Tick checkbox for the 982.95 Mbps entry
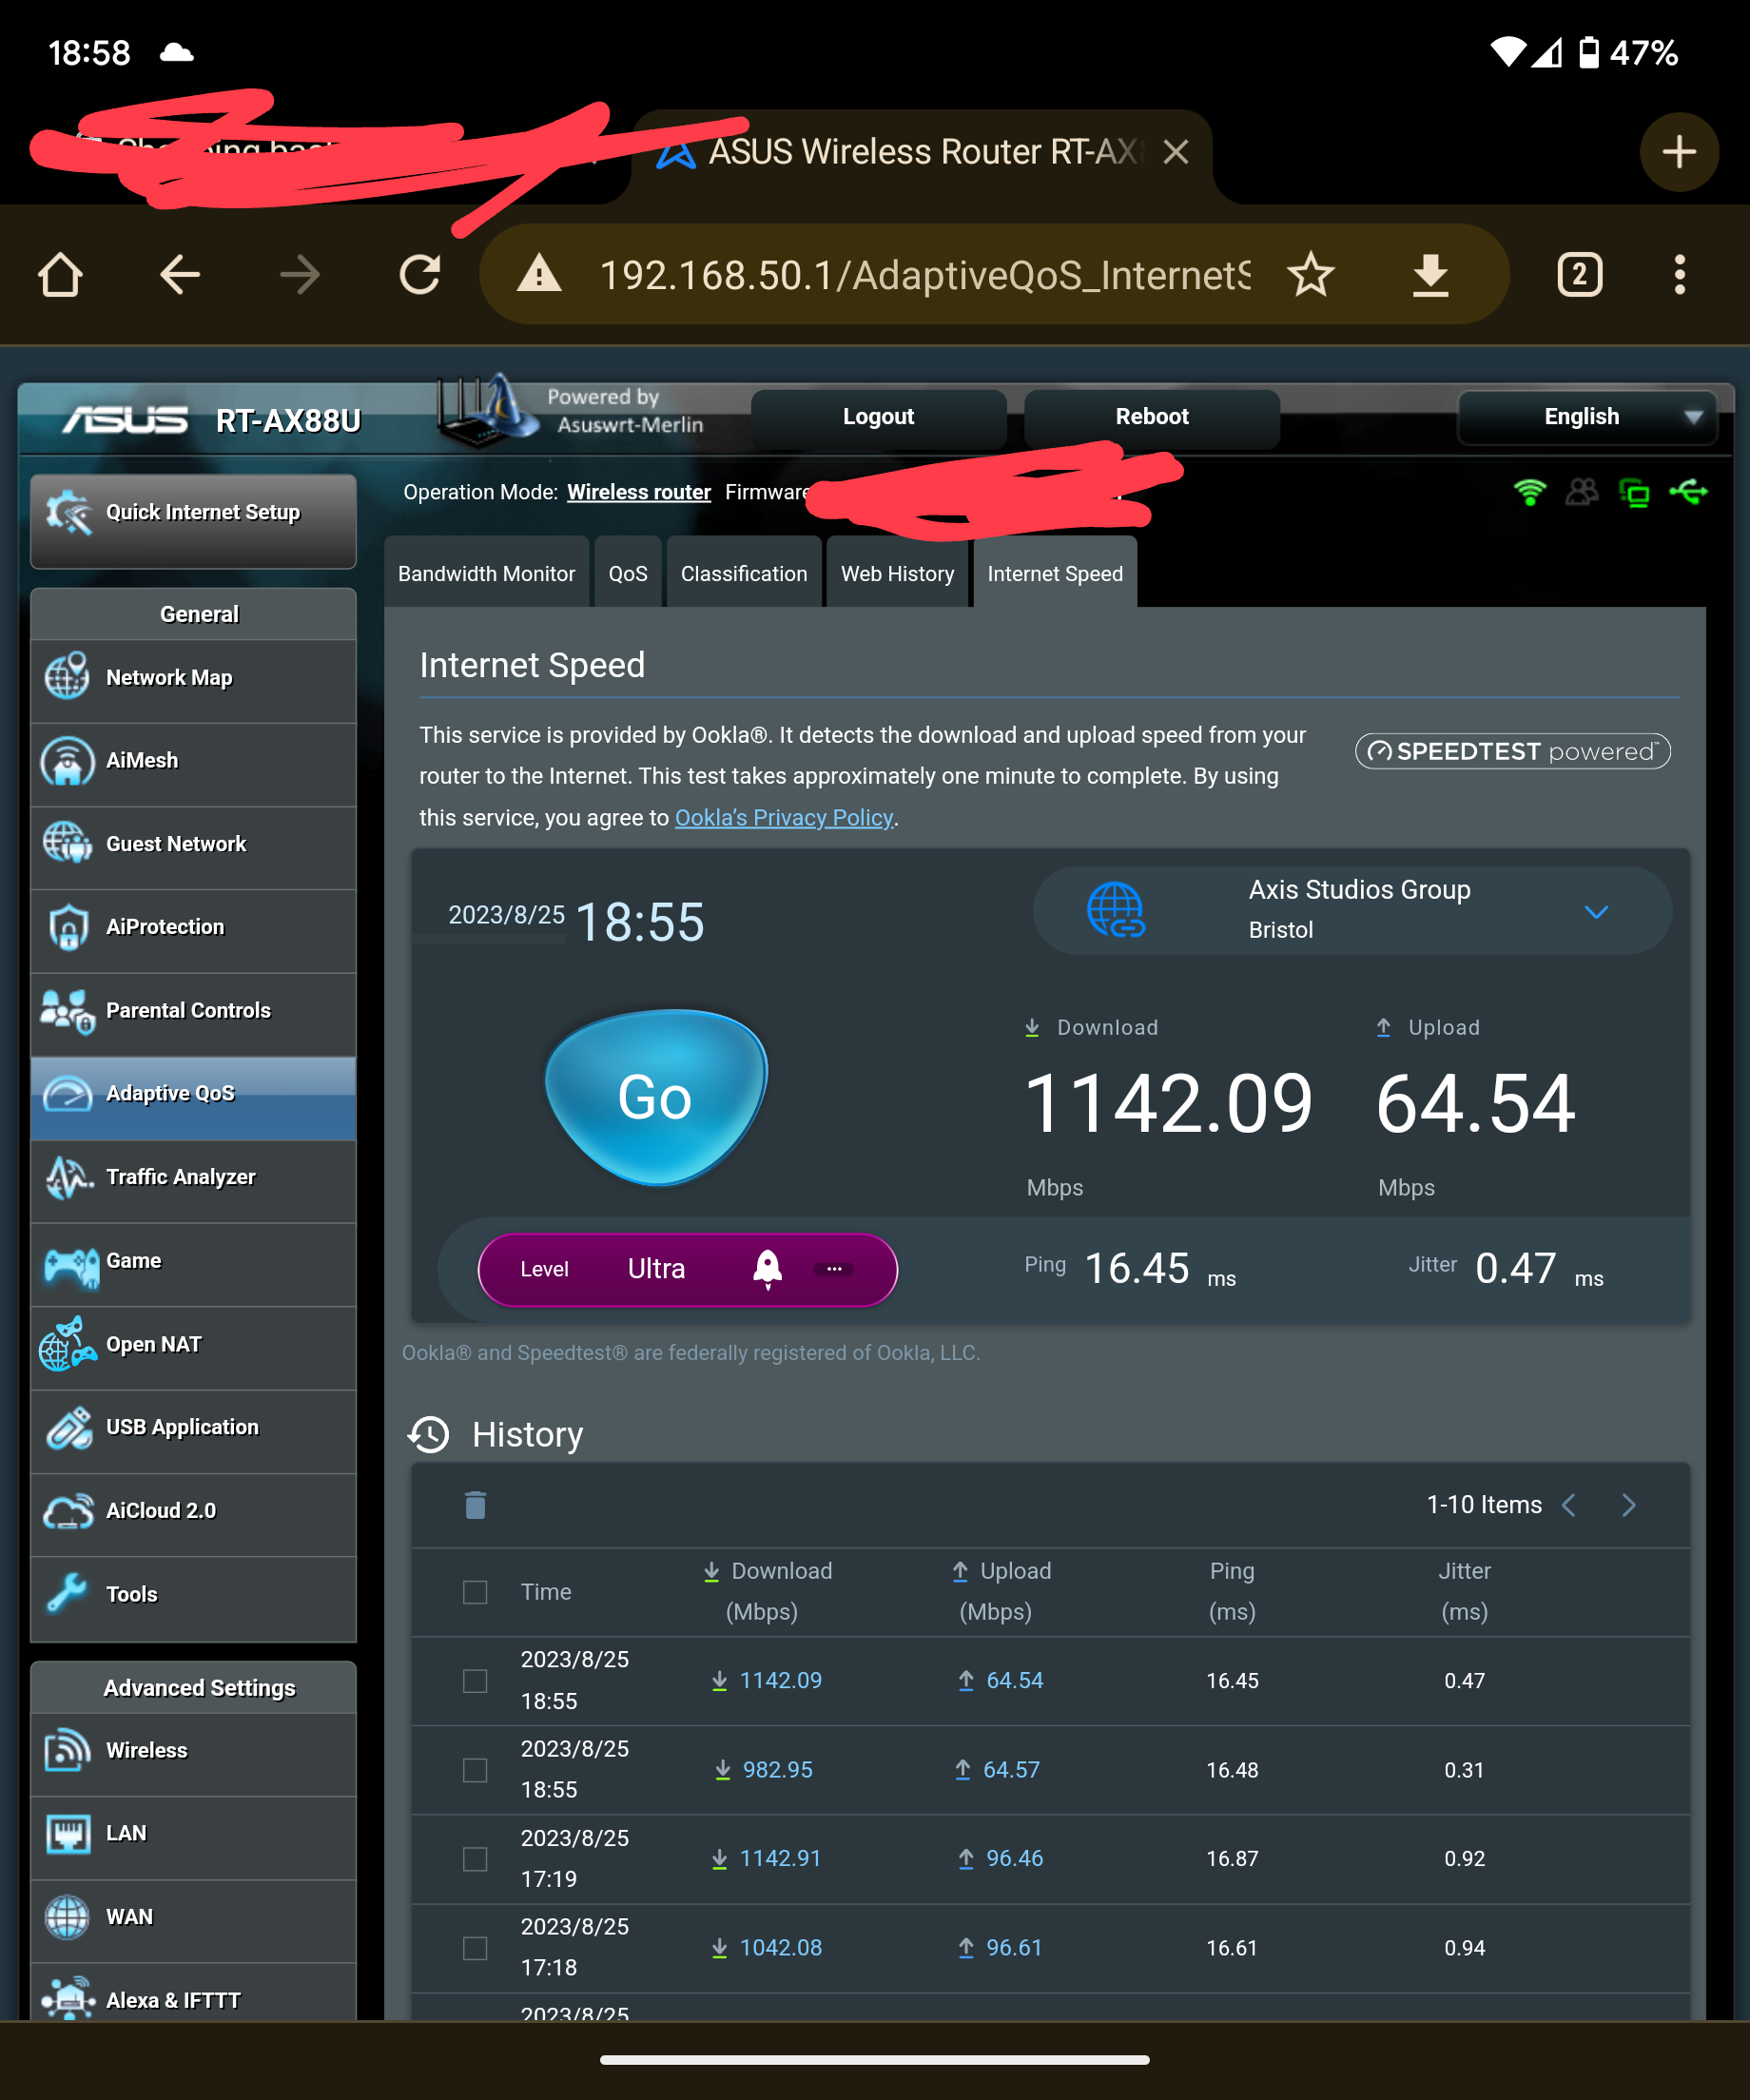The image size is (1750, 2100). coord(475,1770)
